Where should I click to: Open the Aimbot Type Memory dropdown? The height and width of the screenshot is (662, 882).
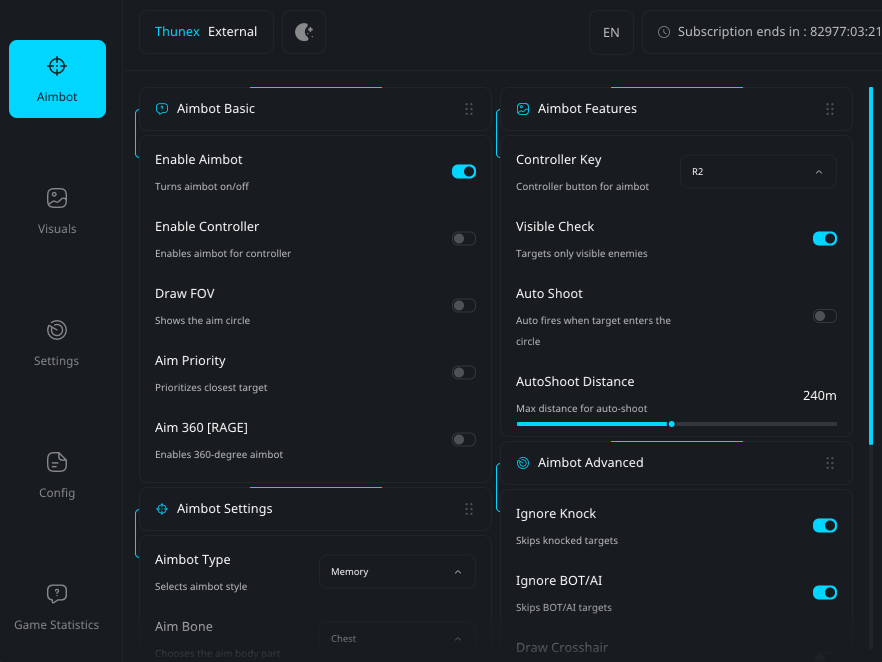[397, 572]
